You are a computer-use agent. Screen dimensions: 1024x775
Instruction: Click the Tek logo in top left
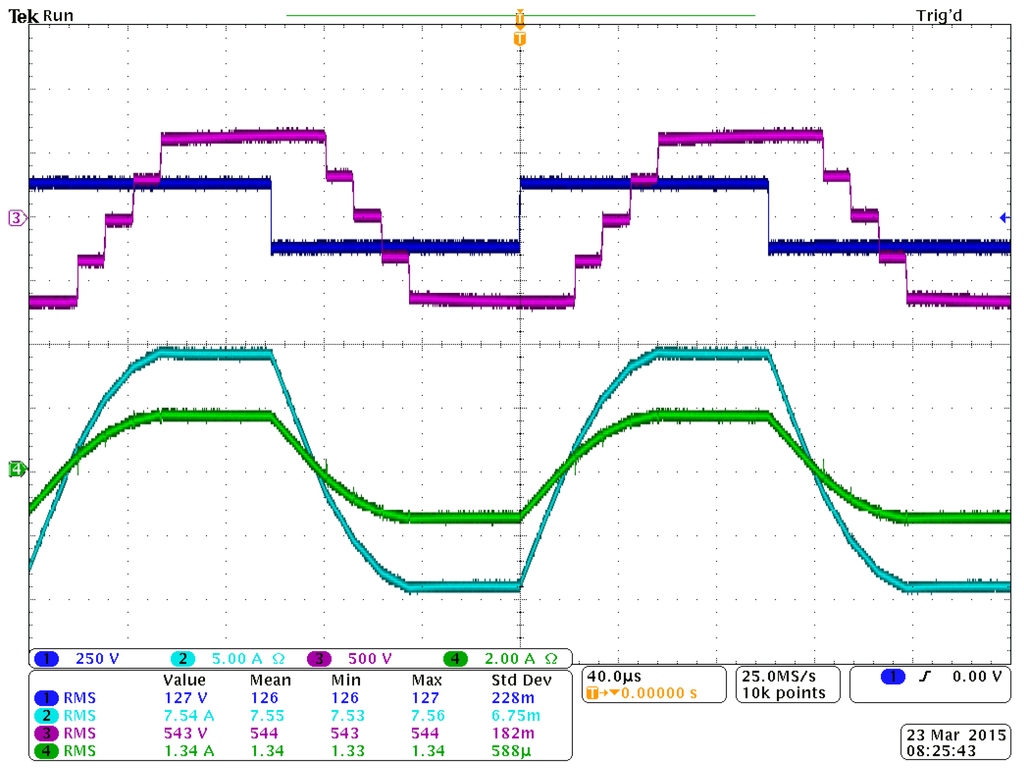click(22, 14)
